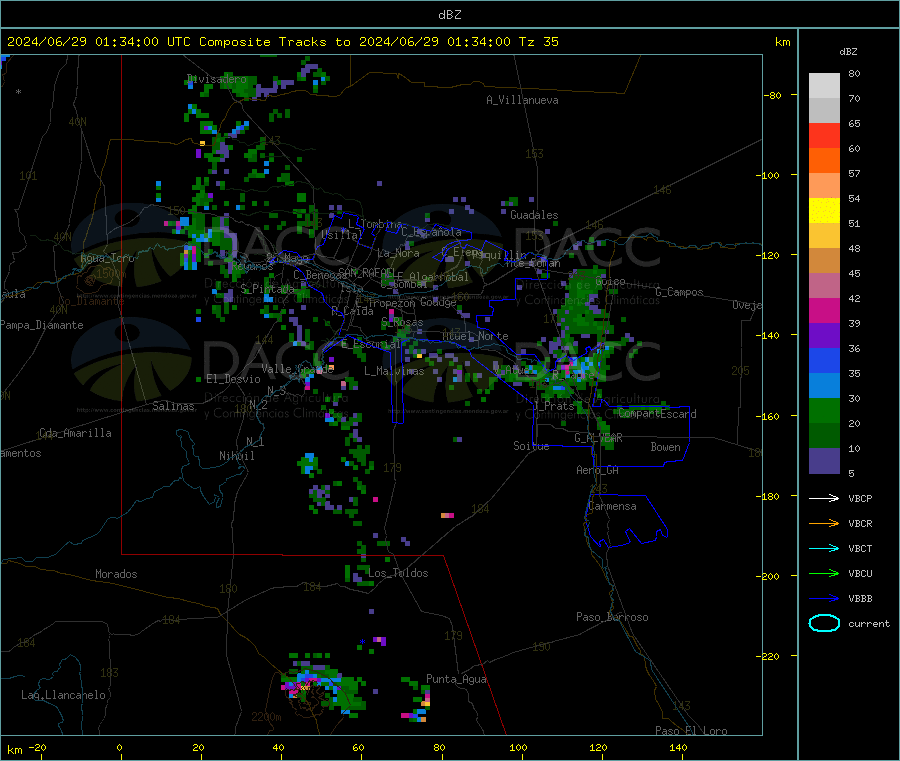Click the Lag.Llancanelo map label
The height and width of the screenshot is (761, 900).
[x=63, y=695]
